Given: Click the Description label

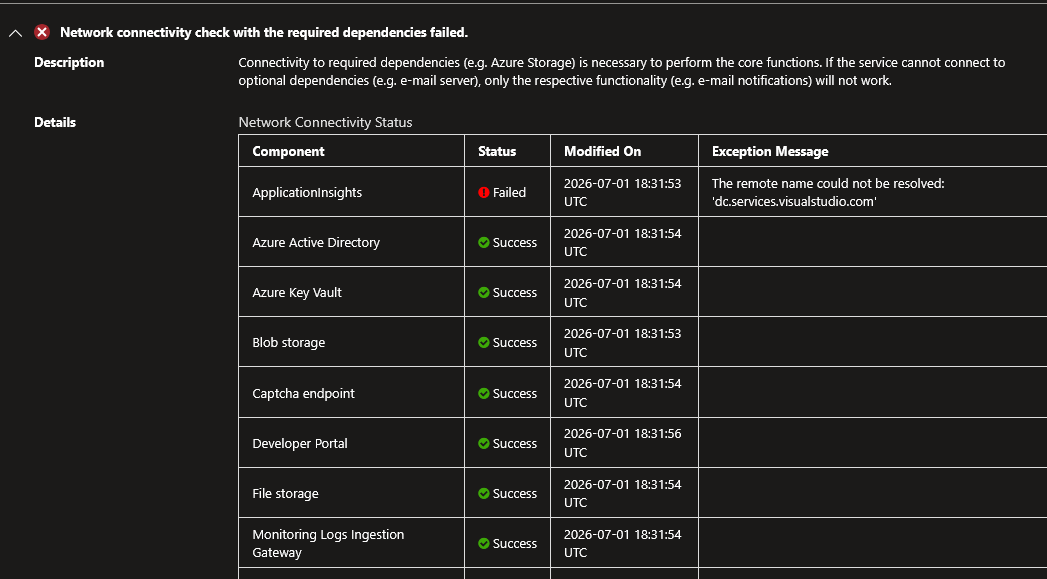Looking at the screenshot, I should (x=69, y=62).
